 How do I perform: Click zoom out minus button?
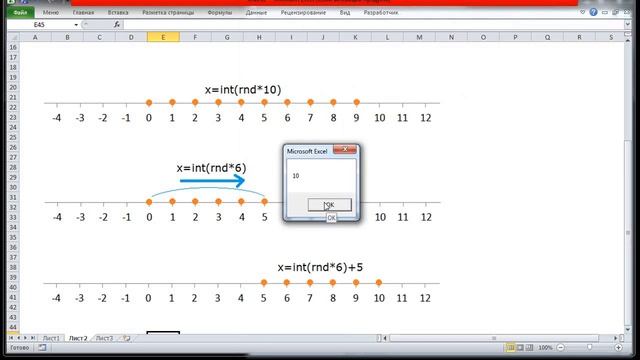point(561,348)
